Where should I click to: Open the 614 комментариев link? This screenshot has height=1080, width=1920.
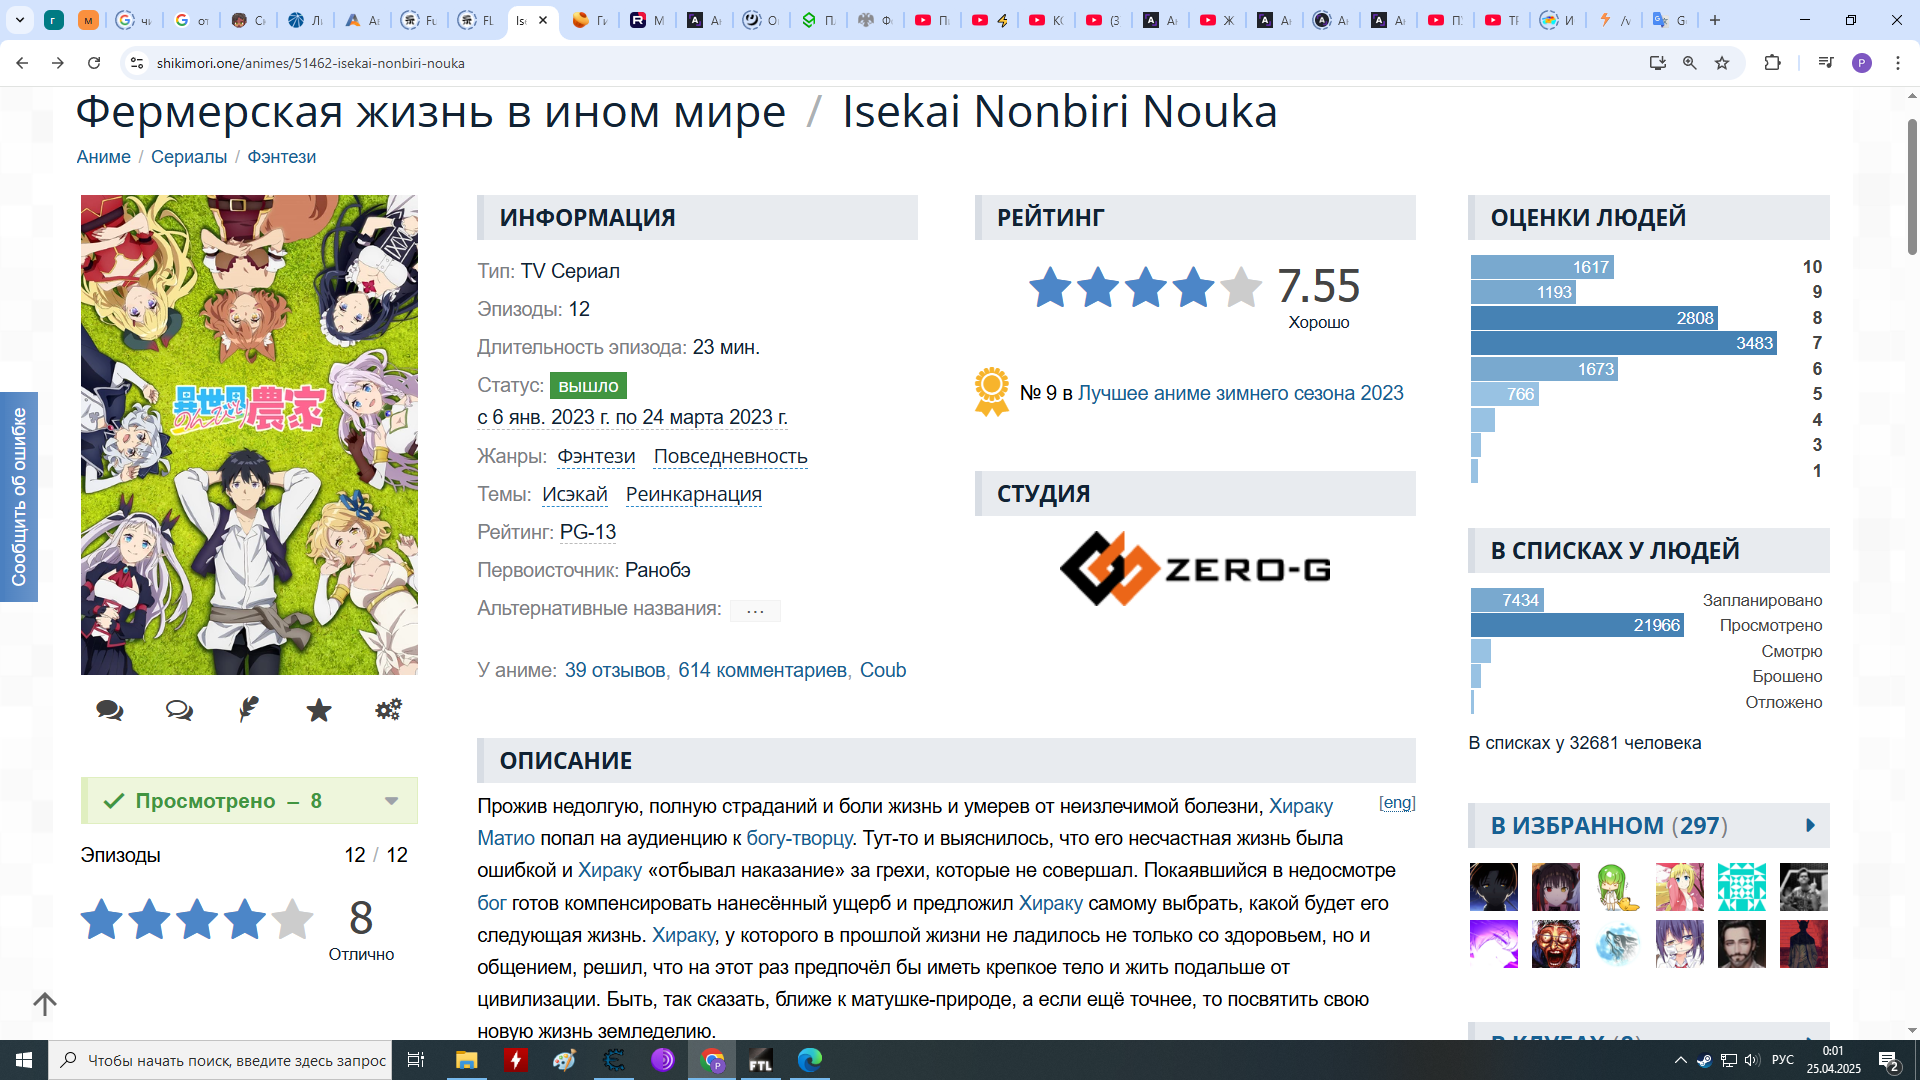coord(762,671)
